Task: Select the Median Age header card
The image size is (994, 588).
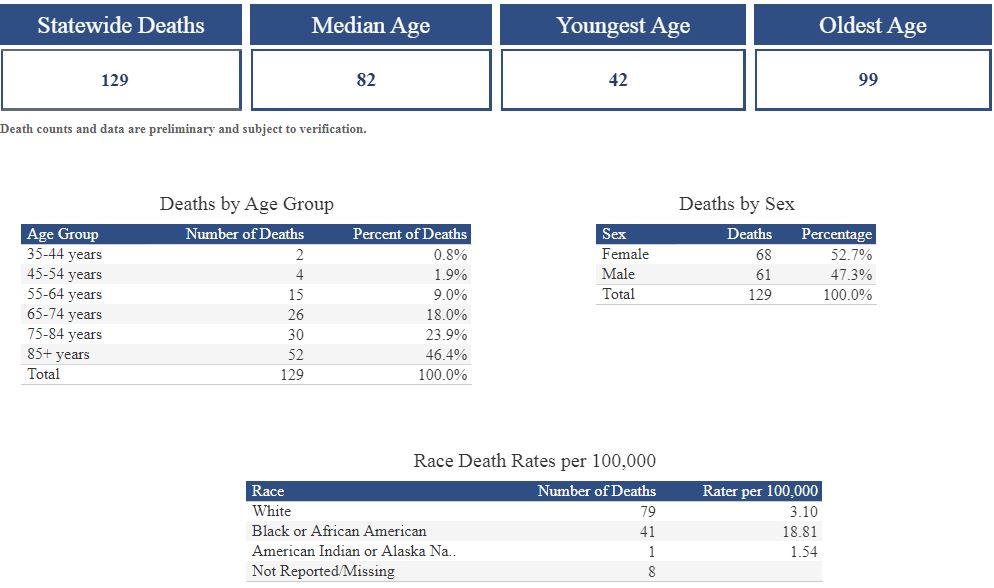Action: pos(371,26)
